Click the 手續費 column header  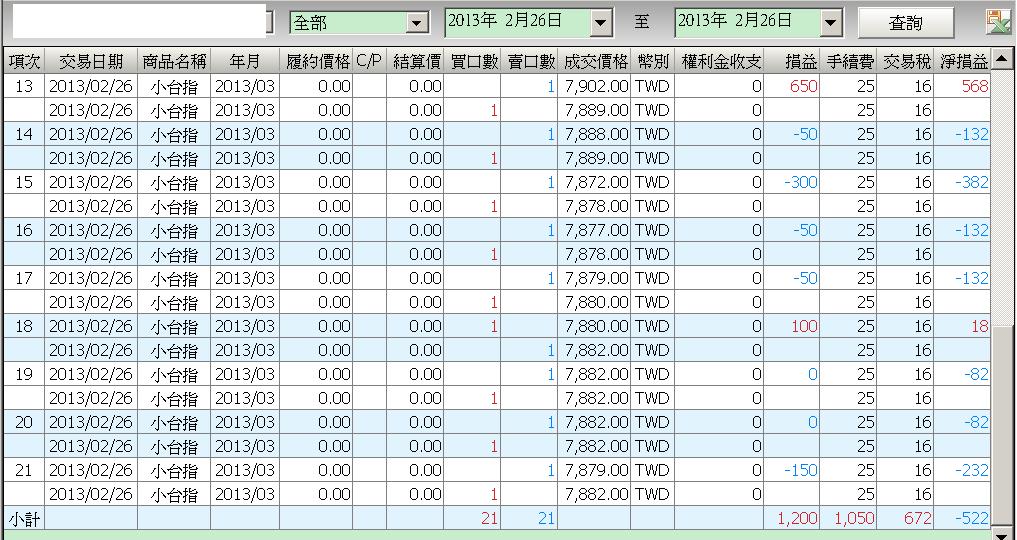(849, 62)
